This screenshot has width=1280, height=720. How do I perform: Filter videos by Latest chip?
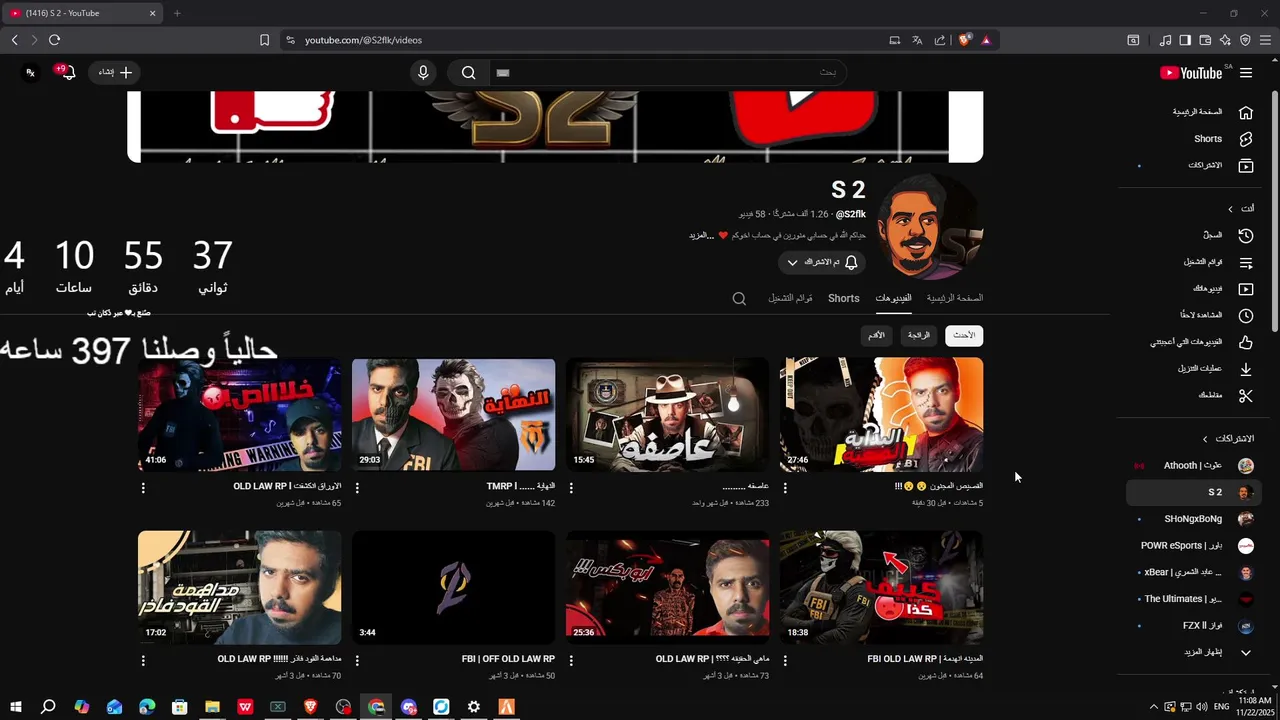[964, 335]
